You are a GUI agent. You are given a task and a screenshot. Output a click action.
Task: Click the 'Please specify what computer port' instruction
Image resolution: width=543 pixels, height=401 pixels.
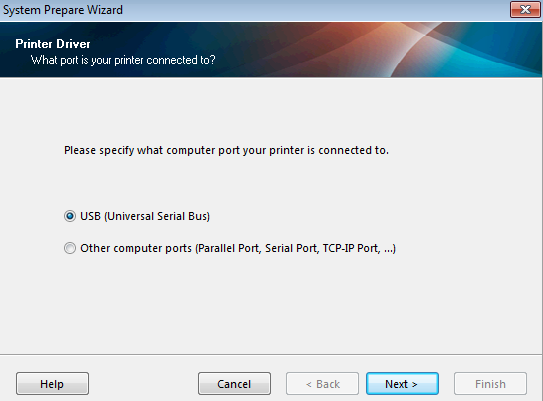point(226,150)
